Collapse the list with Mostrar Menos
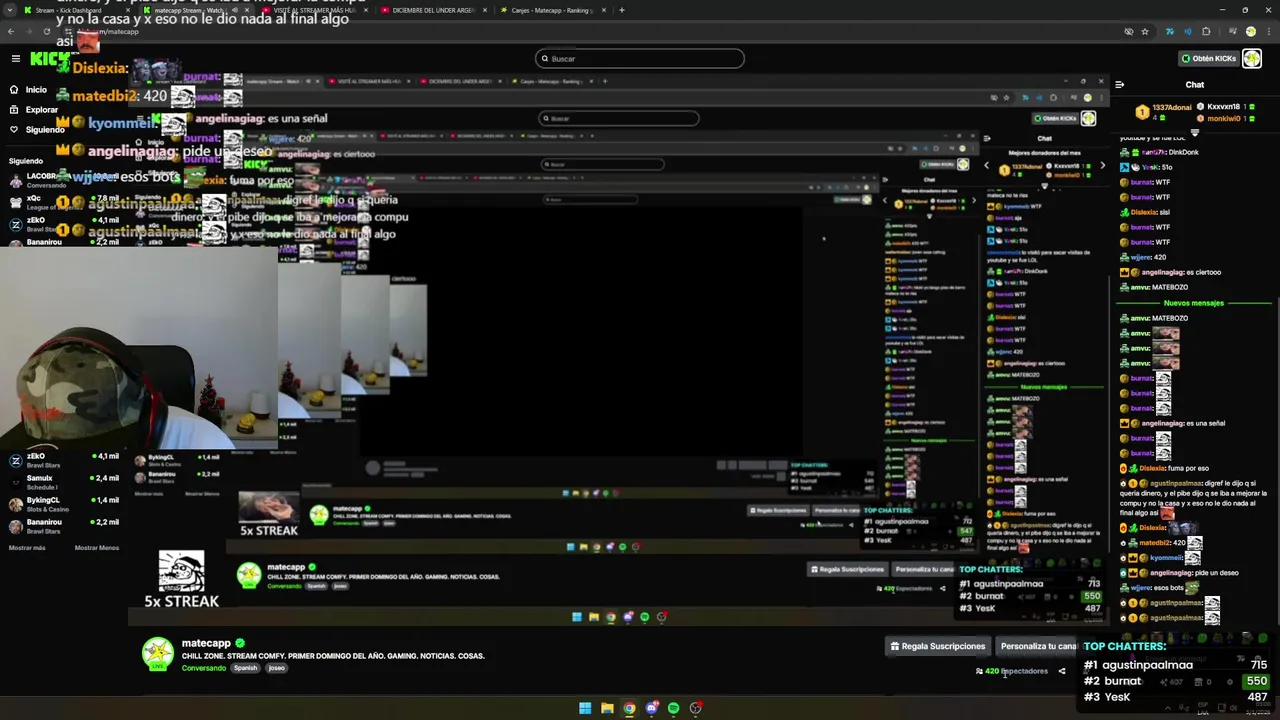 (97, 548)
